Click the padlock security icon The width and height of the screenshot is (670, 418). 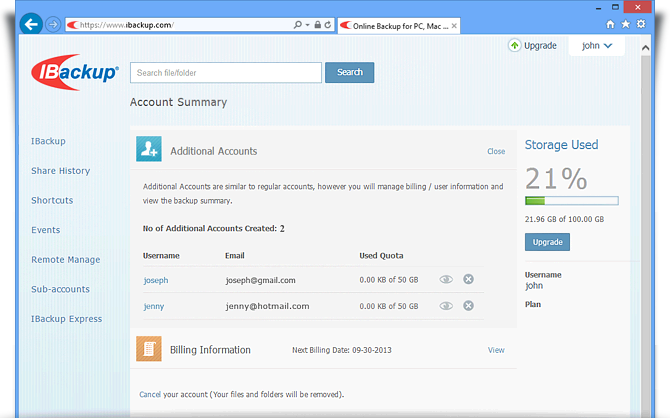(317, 25)
